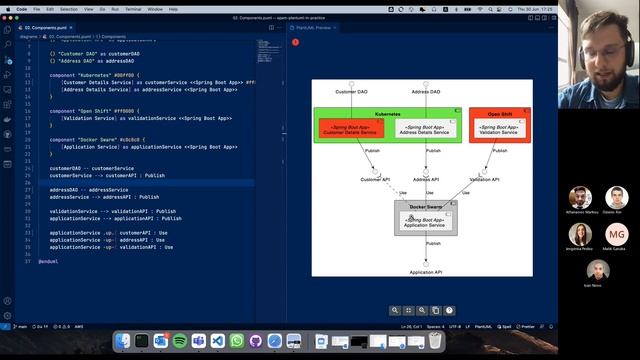
Task: Open Visual Studio Code from the Dock
Action: [218, 341]
